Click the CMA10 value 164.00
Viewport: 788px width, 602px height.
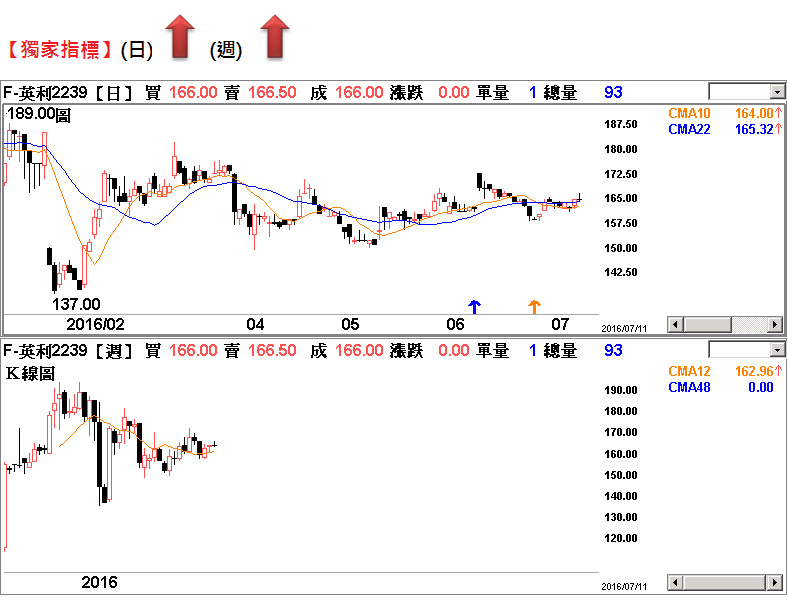point(754,114)
